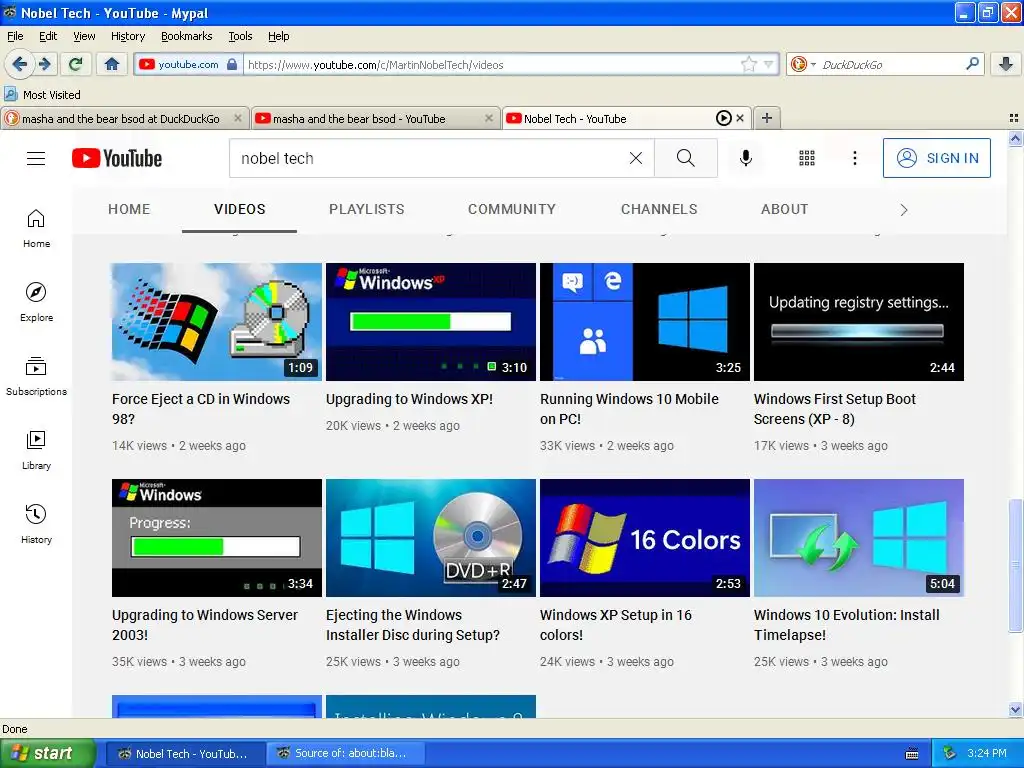Switch to the PLAYLISTS tab
1024x768 pixels.
(366, 209)
